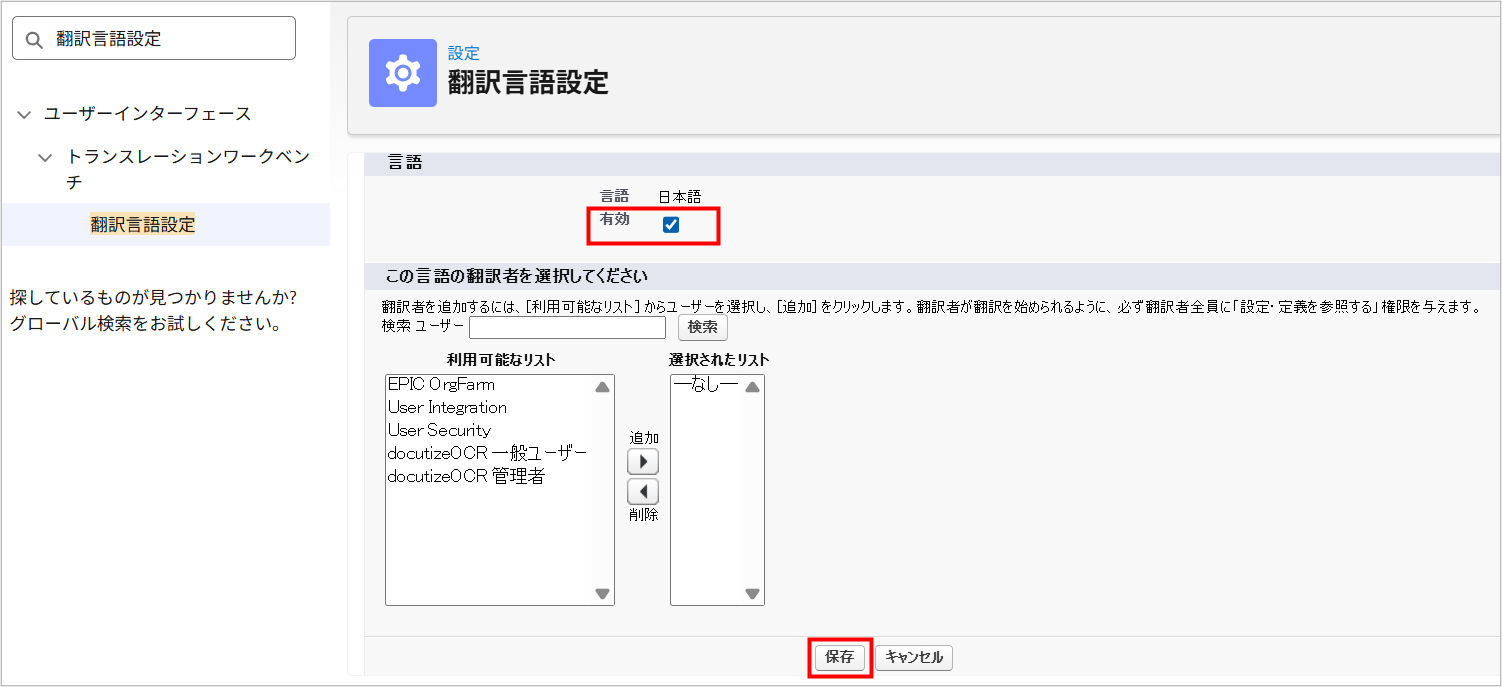Click the 検索 button next to the user field
The width and height of the screenshot is (1502, 687).
702,327
